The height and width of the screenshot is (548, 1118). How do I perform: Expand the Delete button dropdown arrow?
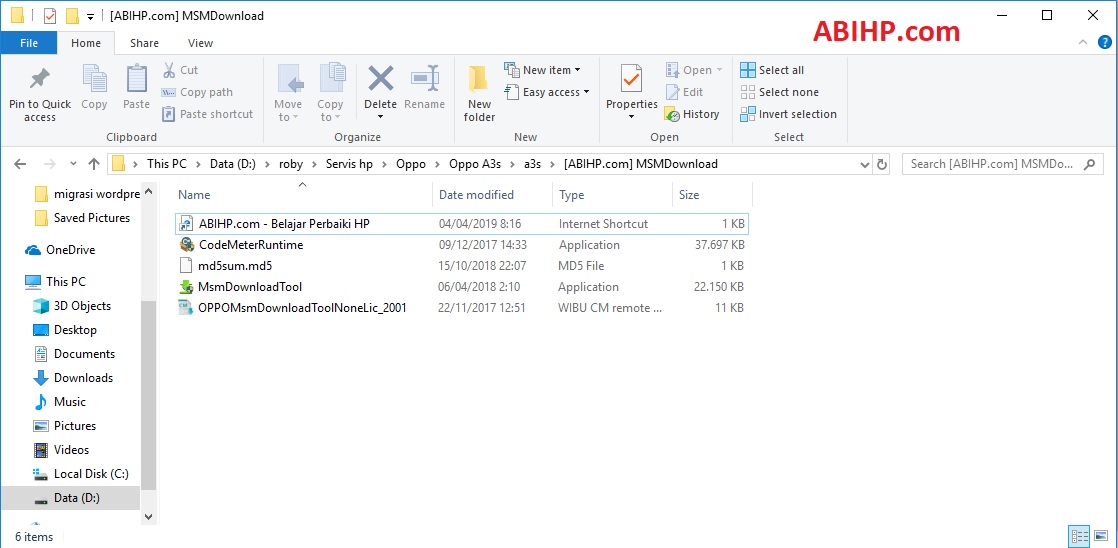click(x=380, y=117)
